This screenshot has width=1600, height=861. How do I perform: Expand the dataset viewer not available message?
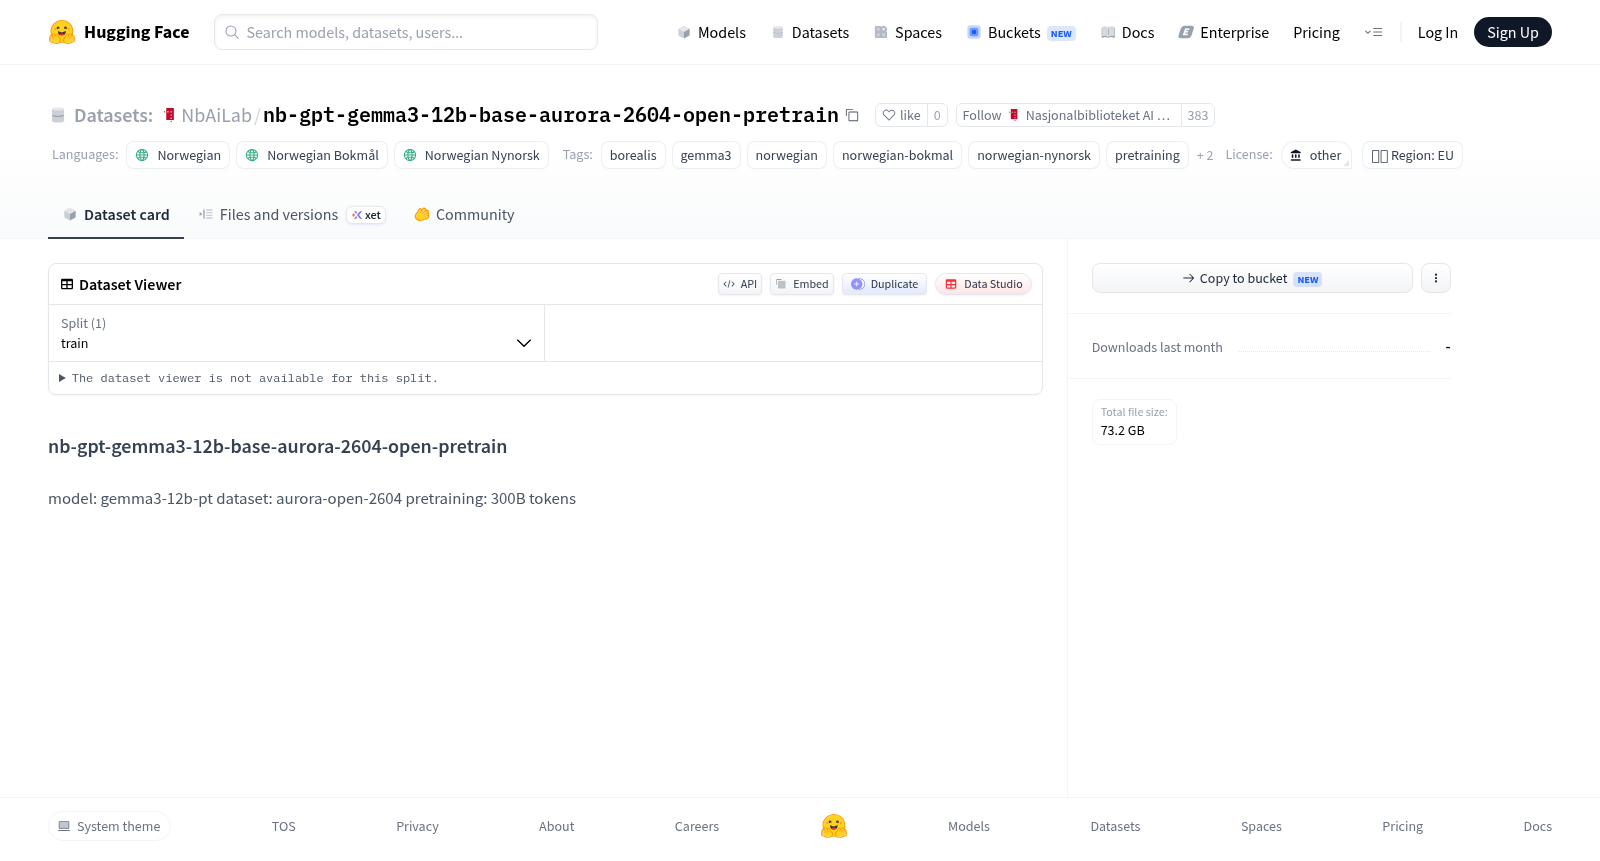(248, 378)
